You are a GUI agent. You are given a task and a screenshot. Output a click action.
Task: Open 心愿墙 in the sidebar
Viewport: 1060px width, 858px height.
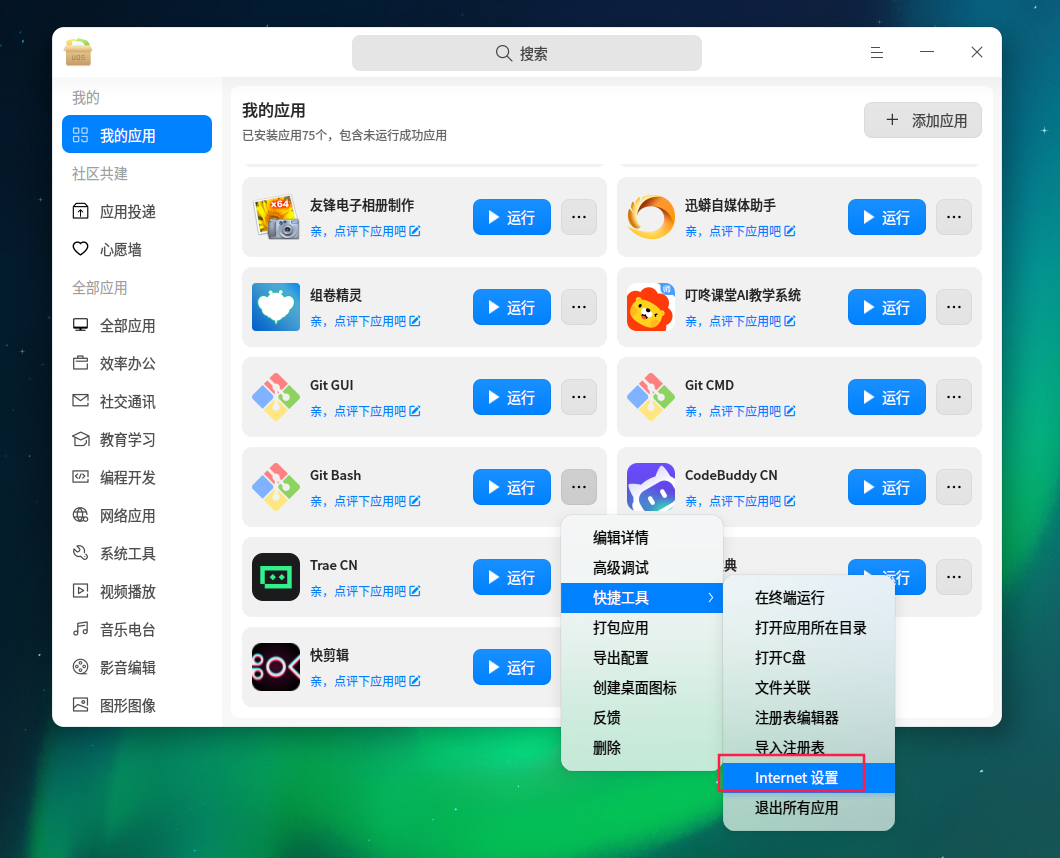[137, 249]
